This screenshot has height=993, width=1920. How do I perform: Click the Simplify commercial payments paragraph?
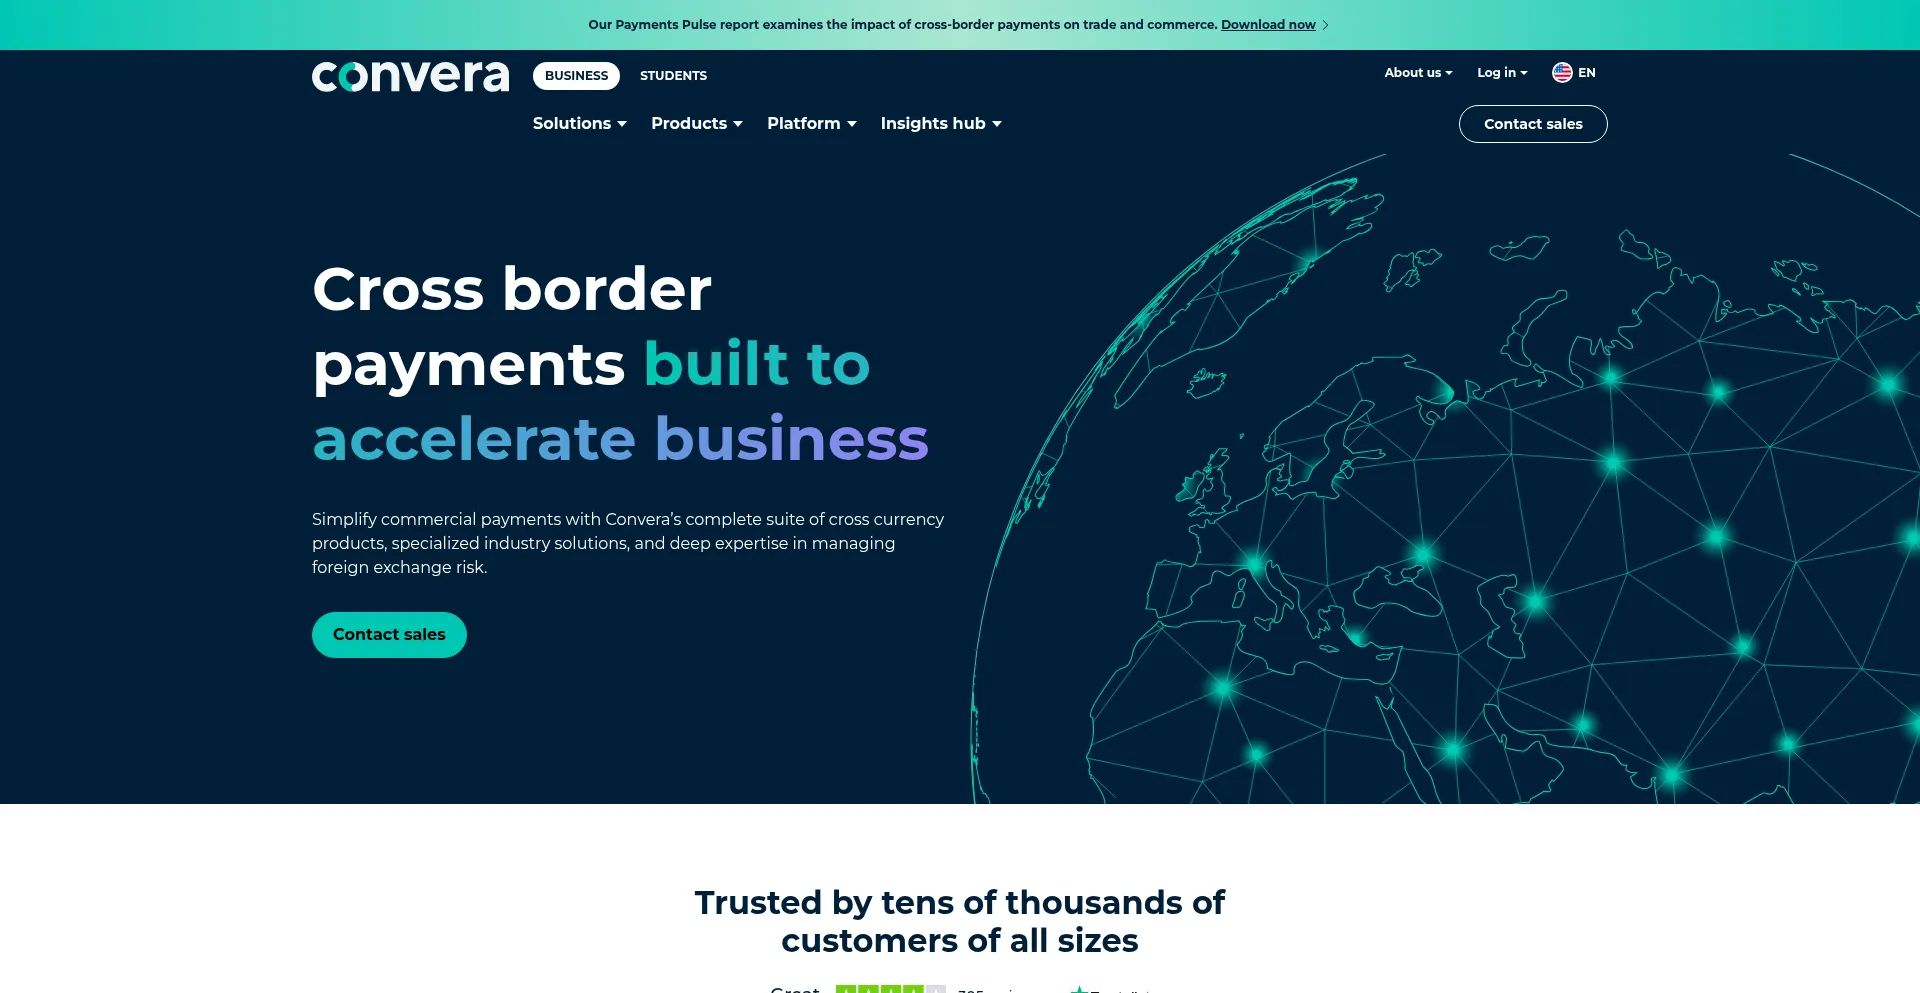(x=628, y=543)
